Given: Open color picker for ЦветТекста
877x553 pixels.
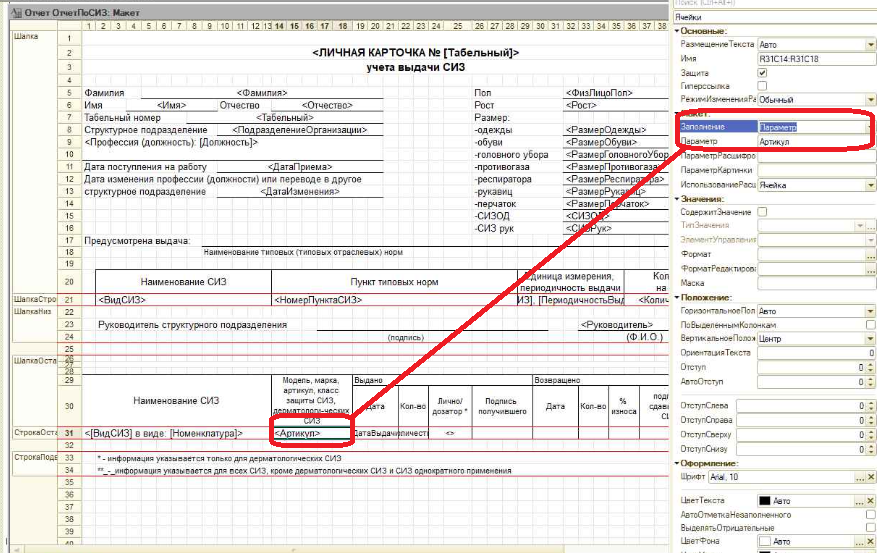Looking at the screenshot, I should (861, 501).
